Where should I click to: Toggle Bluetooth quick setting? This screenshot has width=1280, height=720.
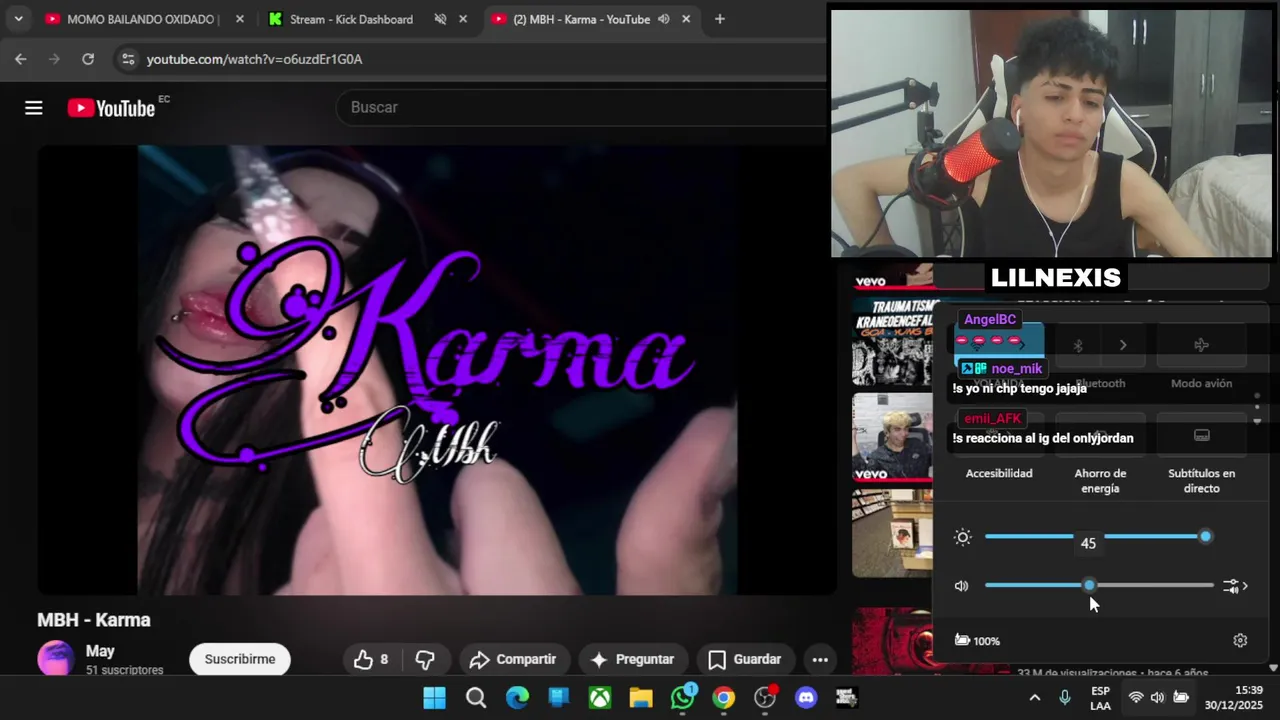point(1078,345)
